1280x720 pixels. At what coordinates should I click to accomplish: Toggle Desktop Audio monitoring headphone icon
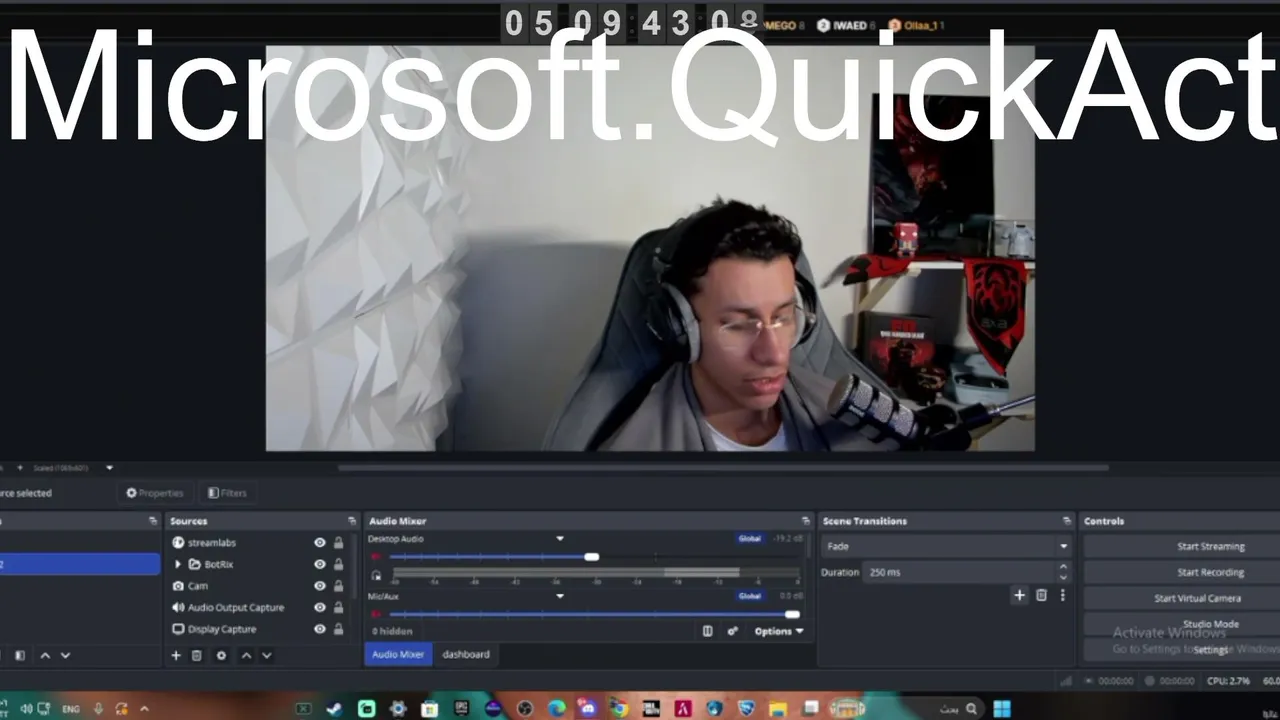click(x=376, y=575)
